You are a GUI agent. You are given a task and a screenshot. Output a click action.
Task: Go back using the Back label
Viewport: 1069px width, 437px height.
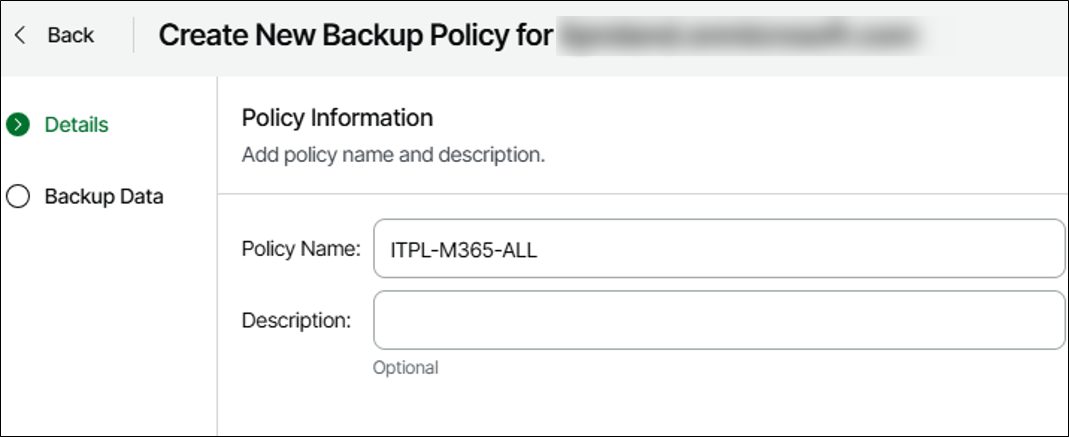(x=70, y=35)
